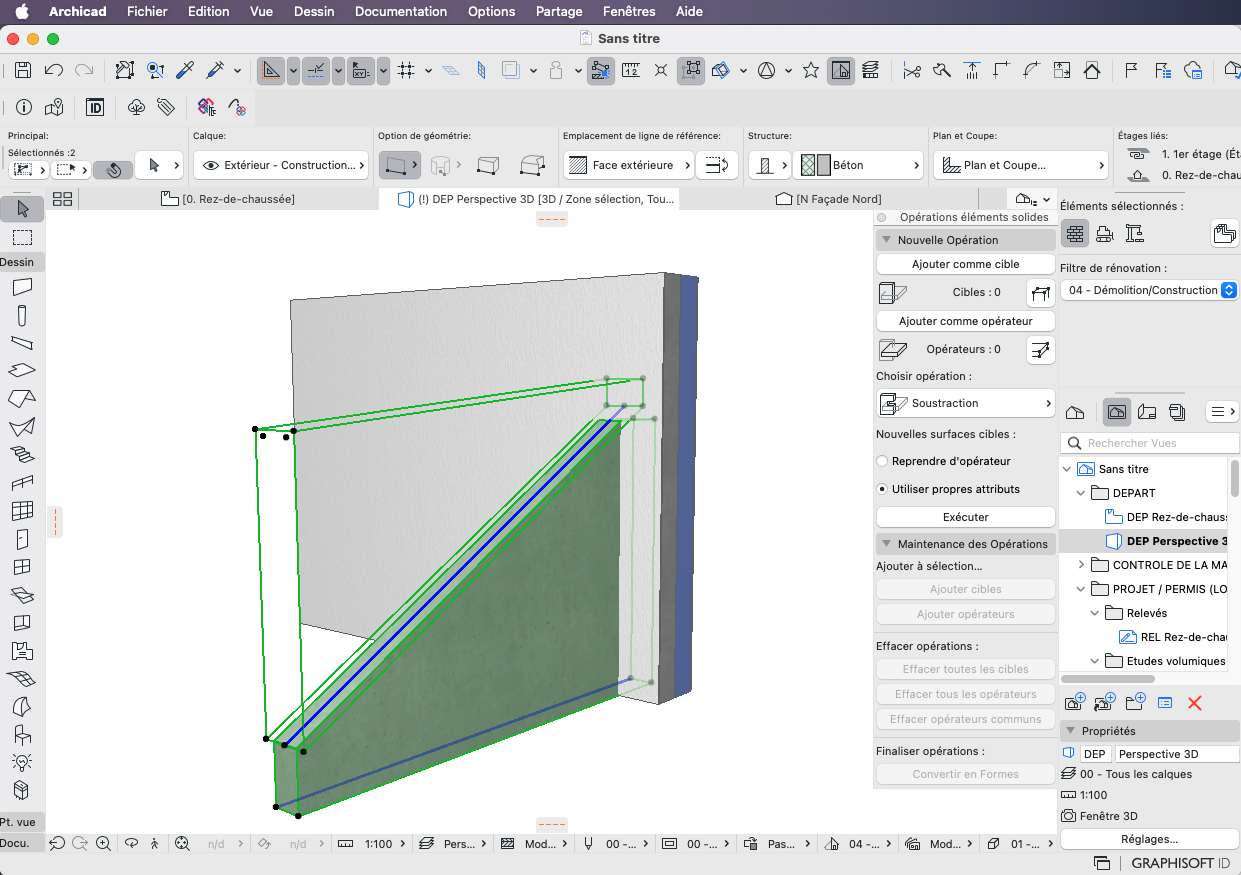Collapse the 'Maintenance des Opérations' section
Viewport: 1241px width, 875px height.
click(885, 544)
